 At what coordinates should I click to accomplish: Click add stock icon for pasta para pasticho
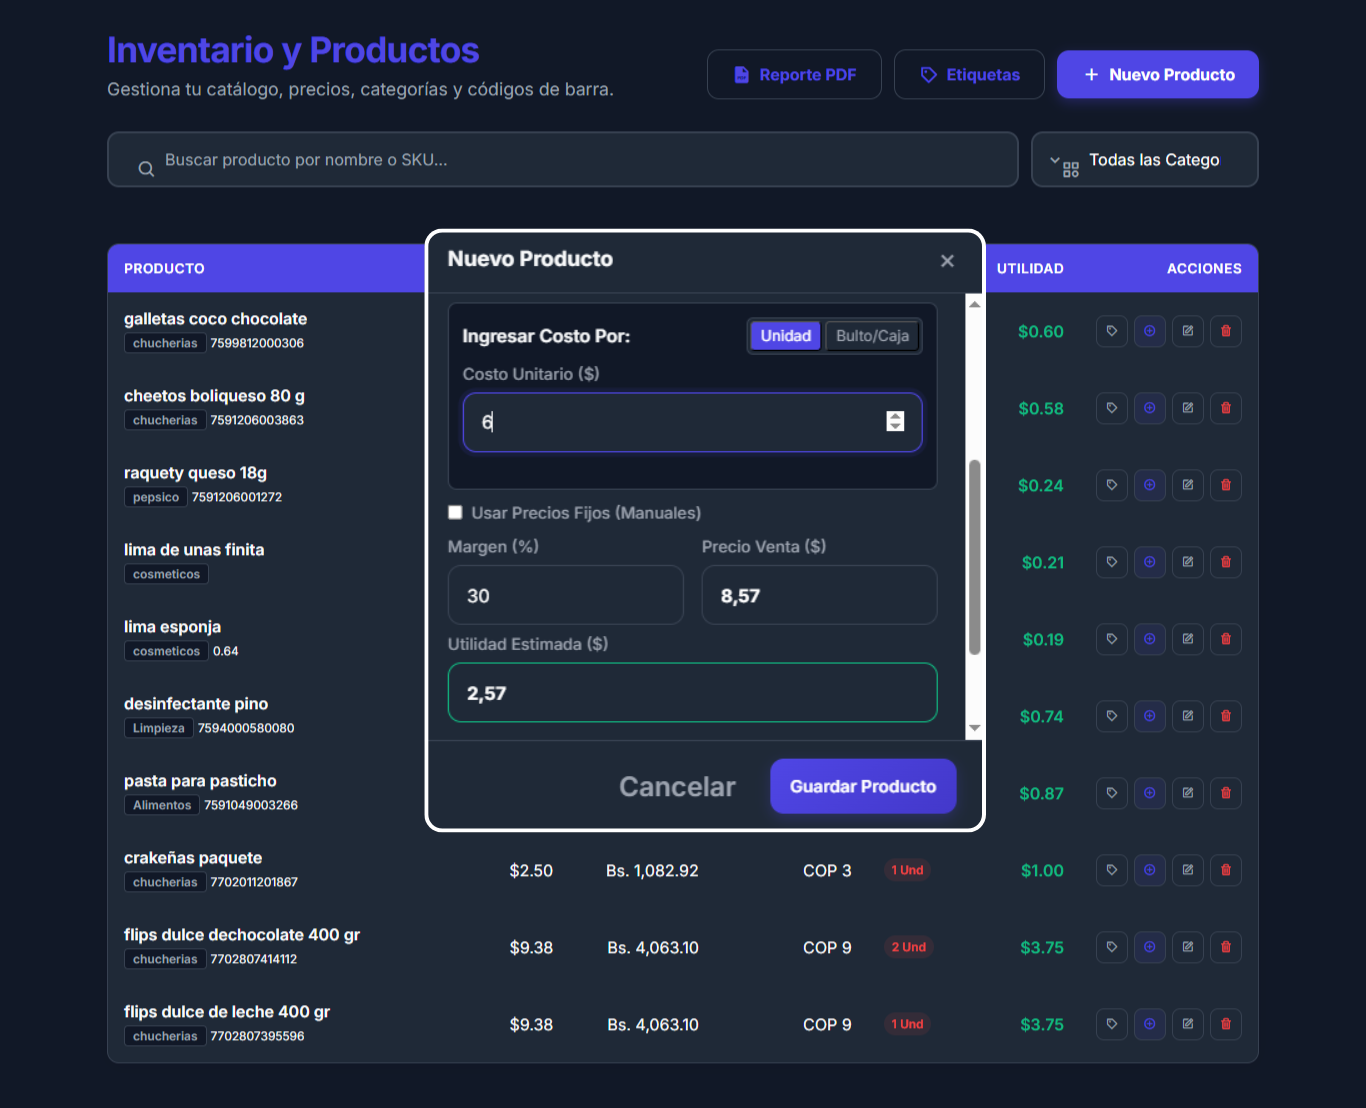(1149, 793)
